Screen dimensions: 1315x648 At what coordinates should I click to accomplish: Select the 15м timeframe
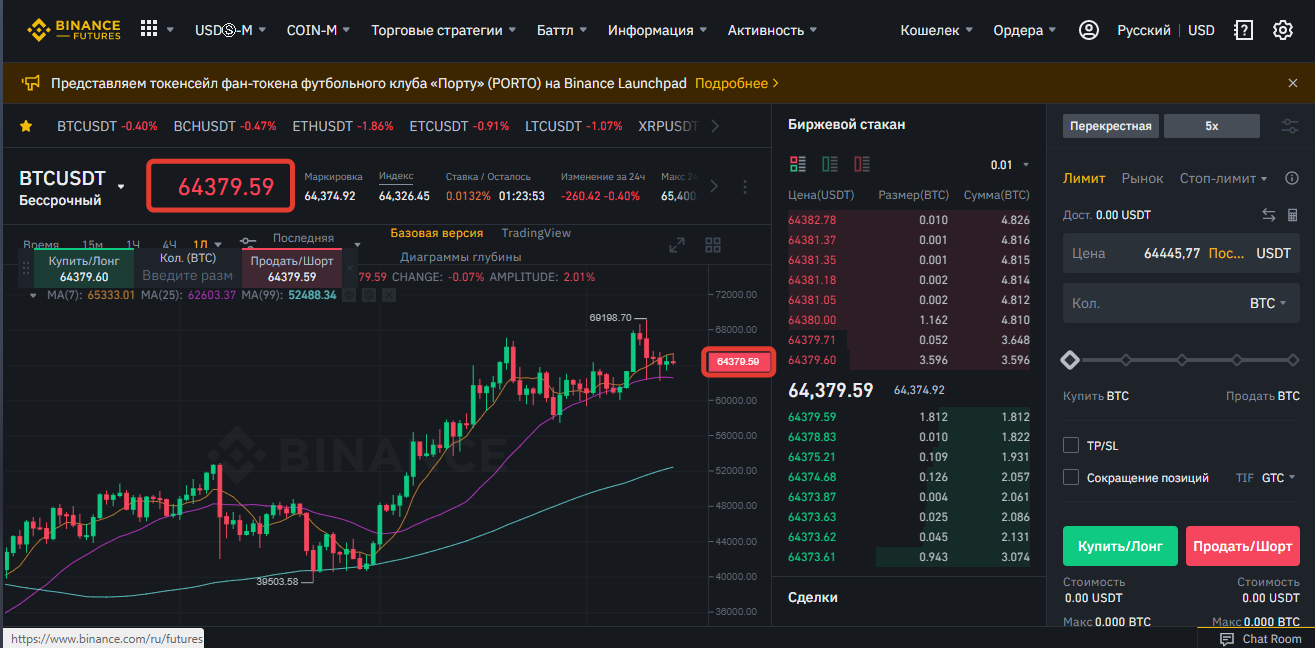92,244
